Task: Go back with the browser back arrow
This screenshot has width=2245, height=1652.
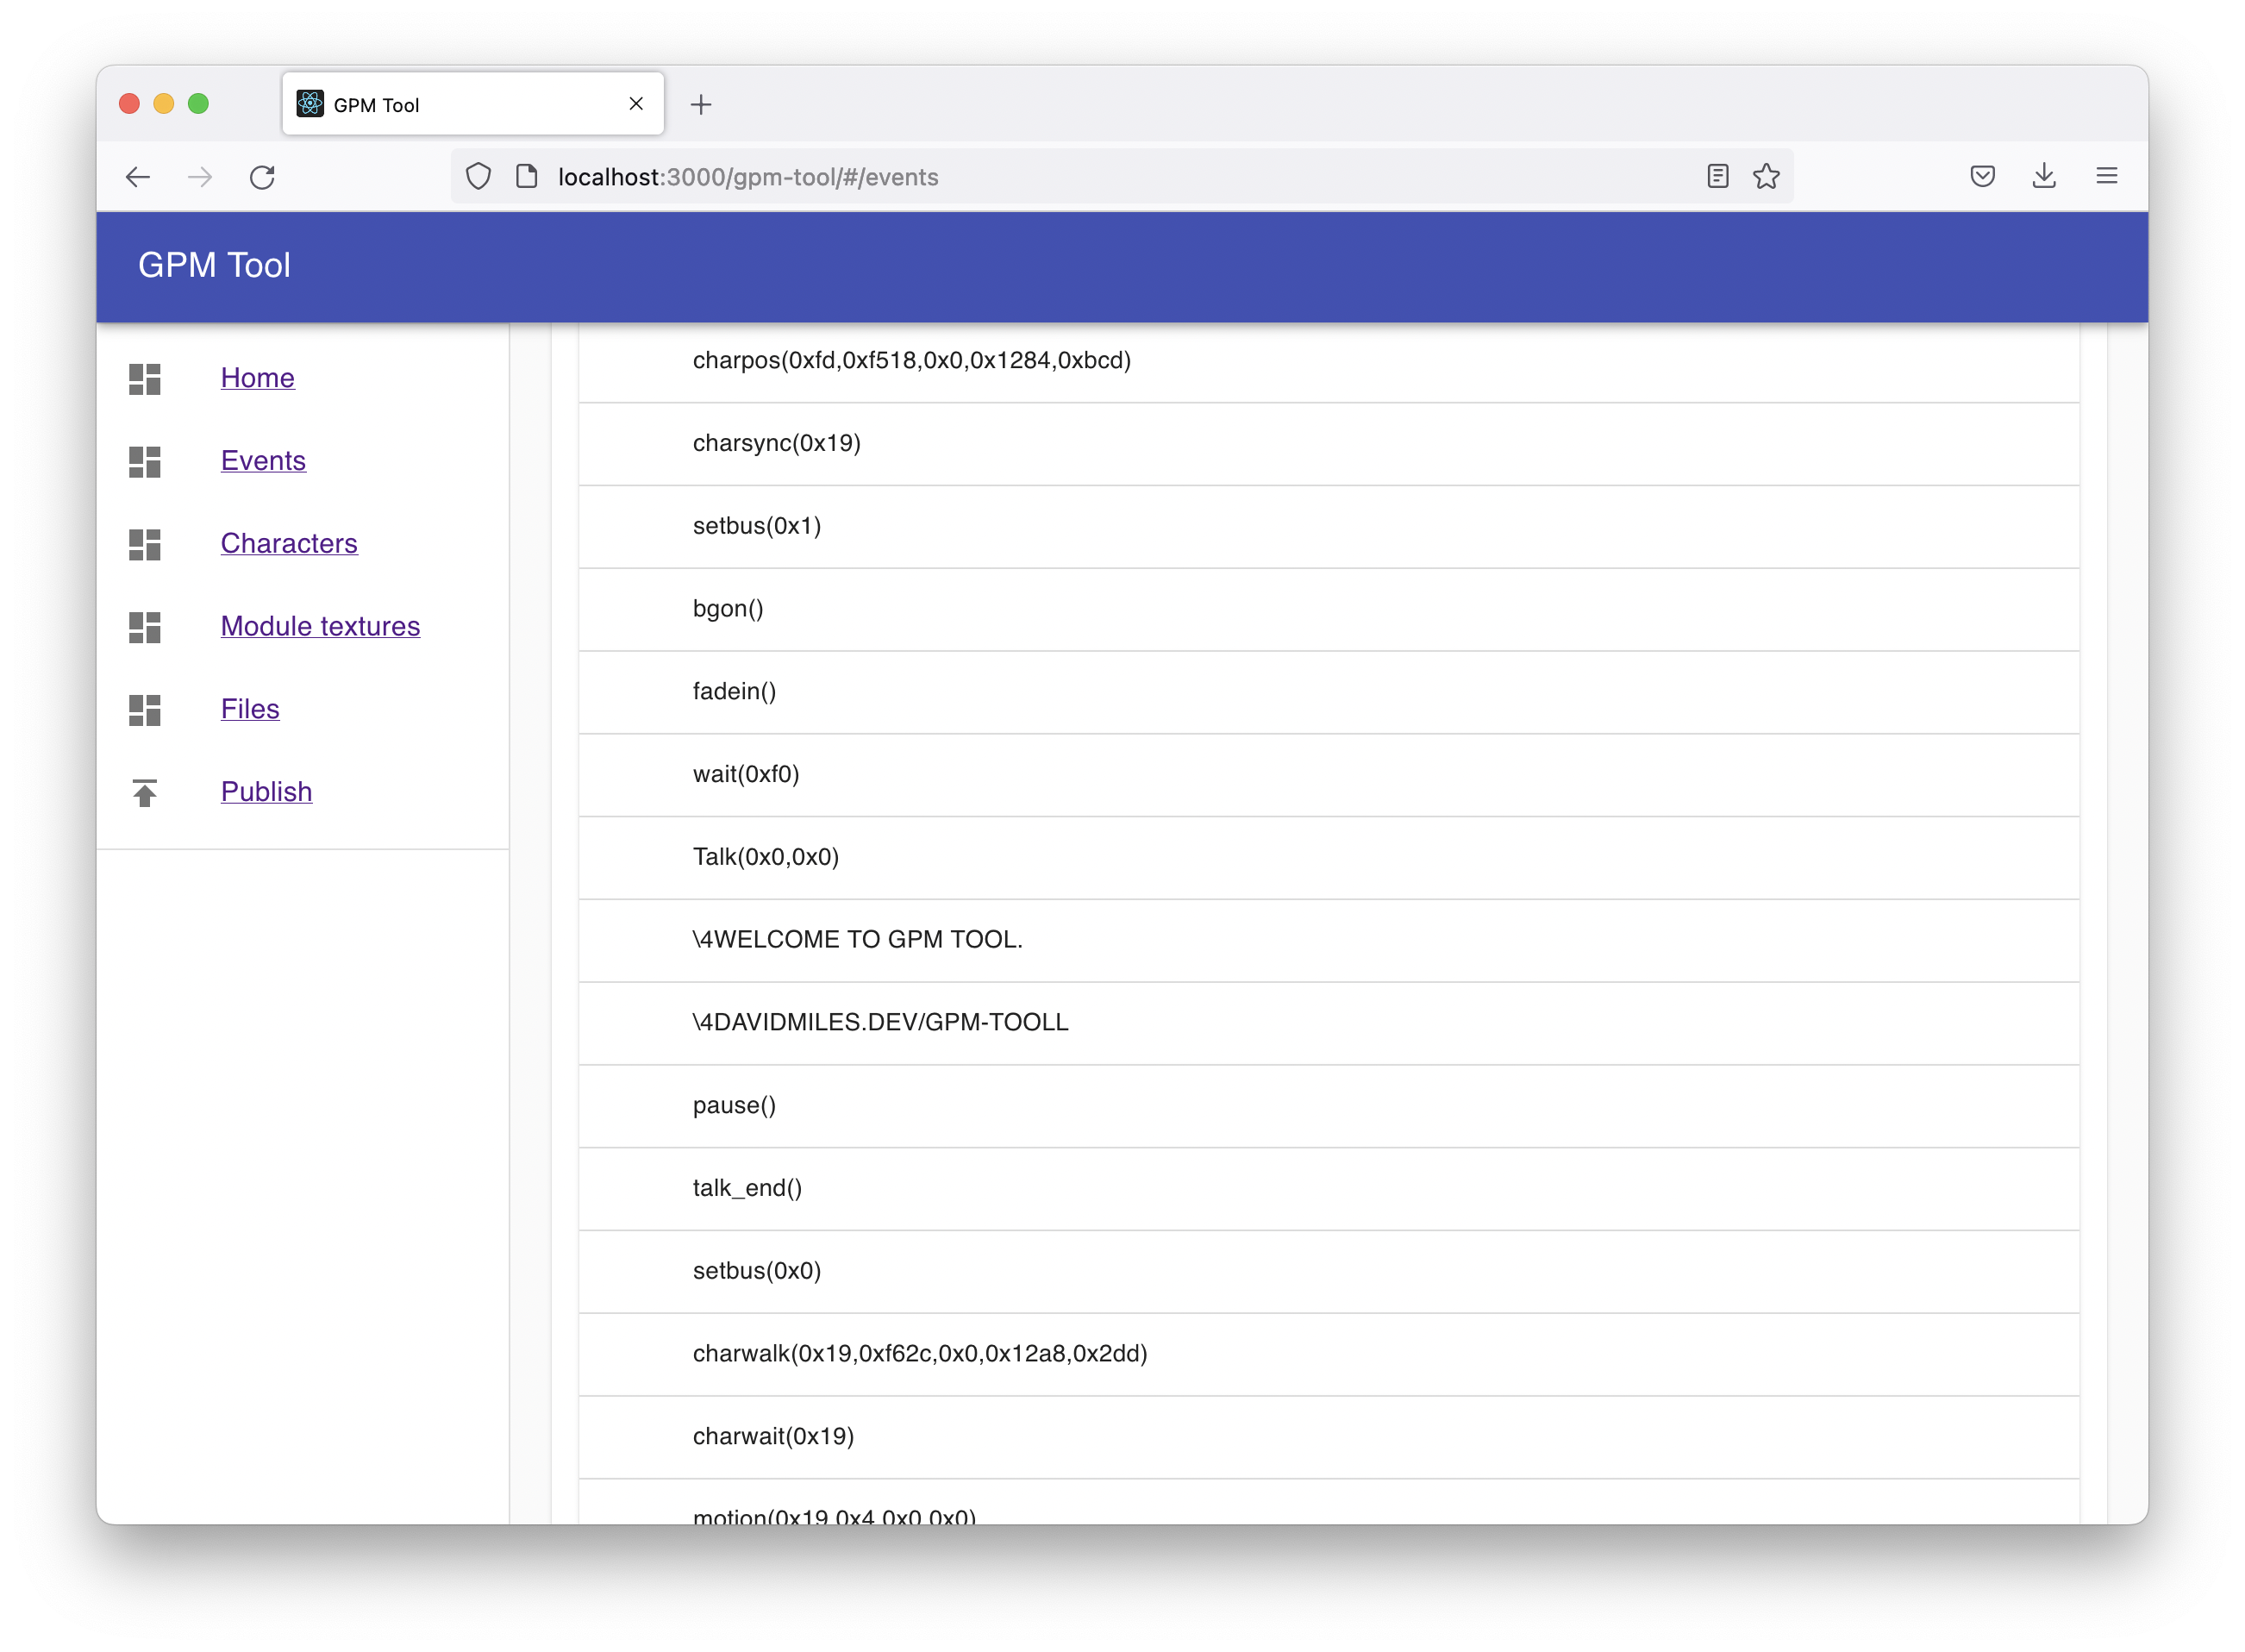Action: pyautogui.click(x=138, y=177)
